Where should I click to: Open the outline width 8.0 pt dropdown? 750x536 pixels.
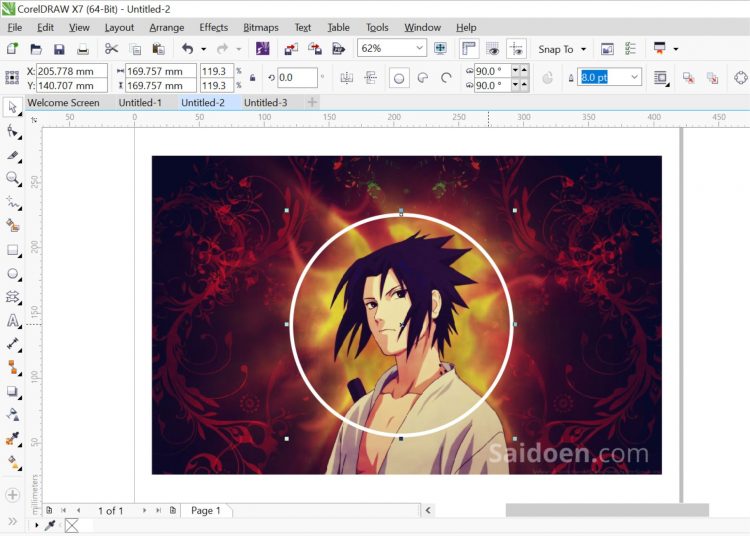(634, 77)
